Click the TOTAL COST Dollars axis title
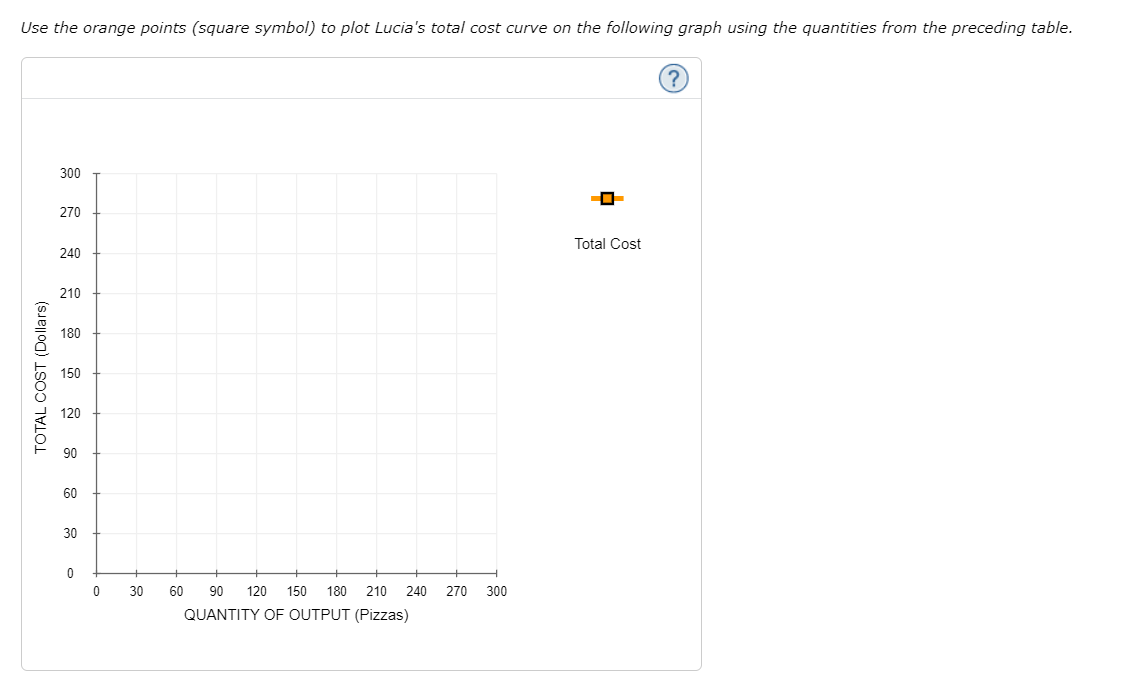Screen dimensions: 1129x687 tap(40, 373)
